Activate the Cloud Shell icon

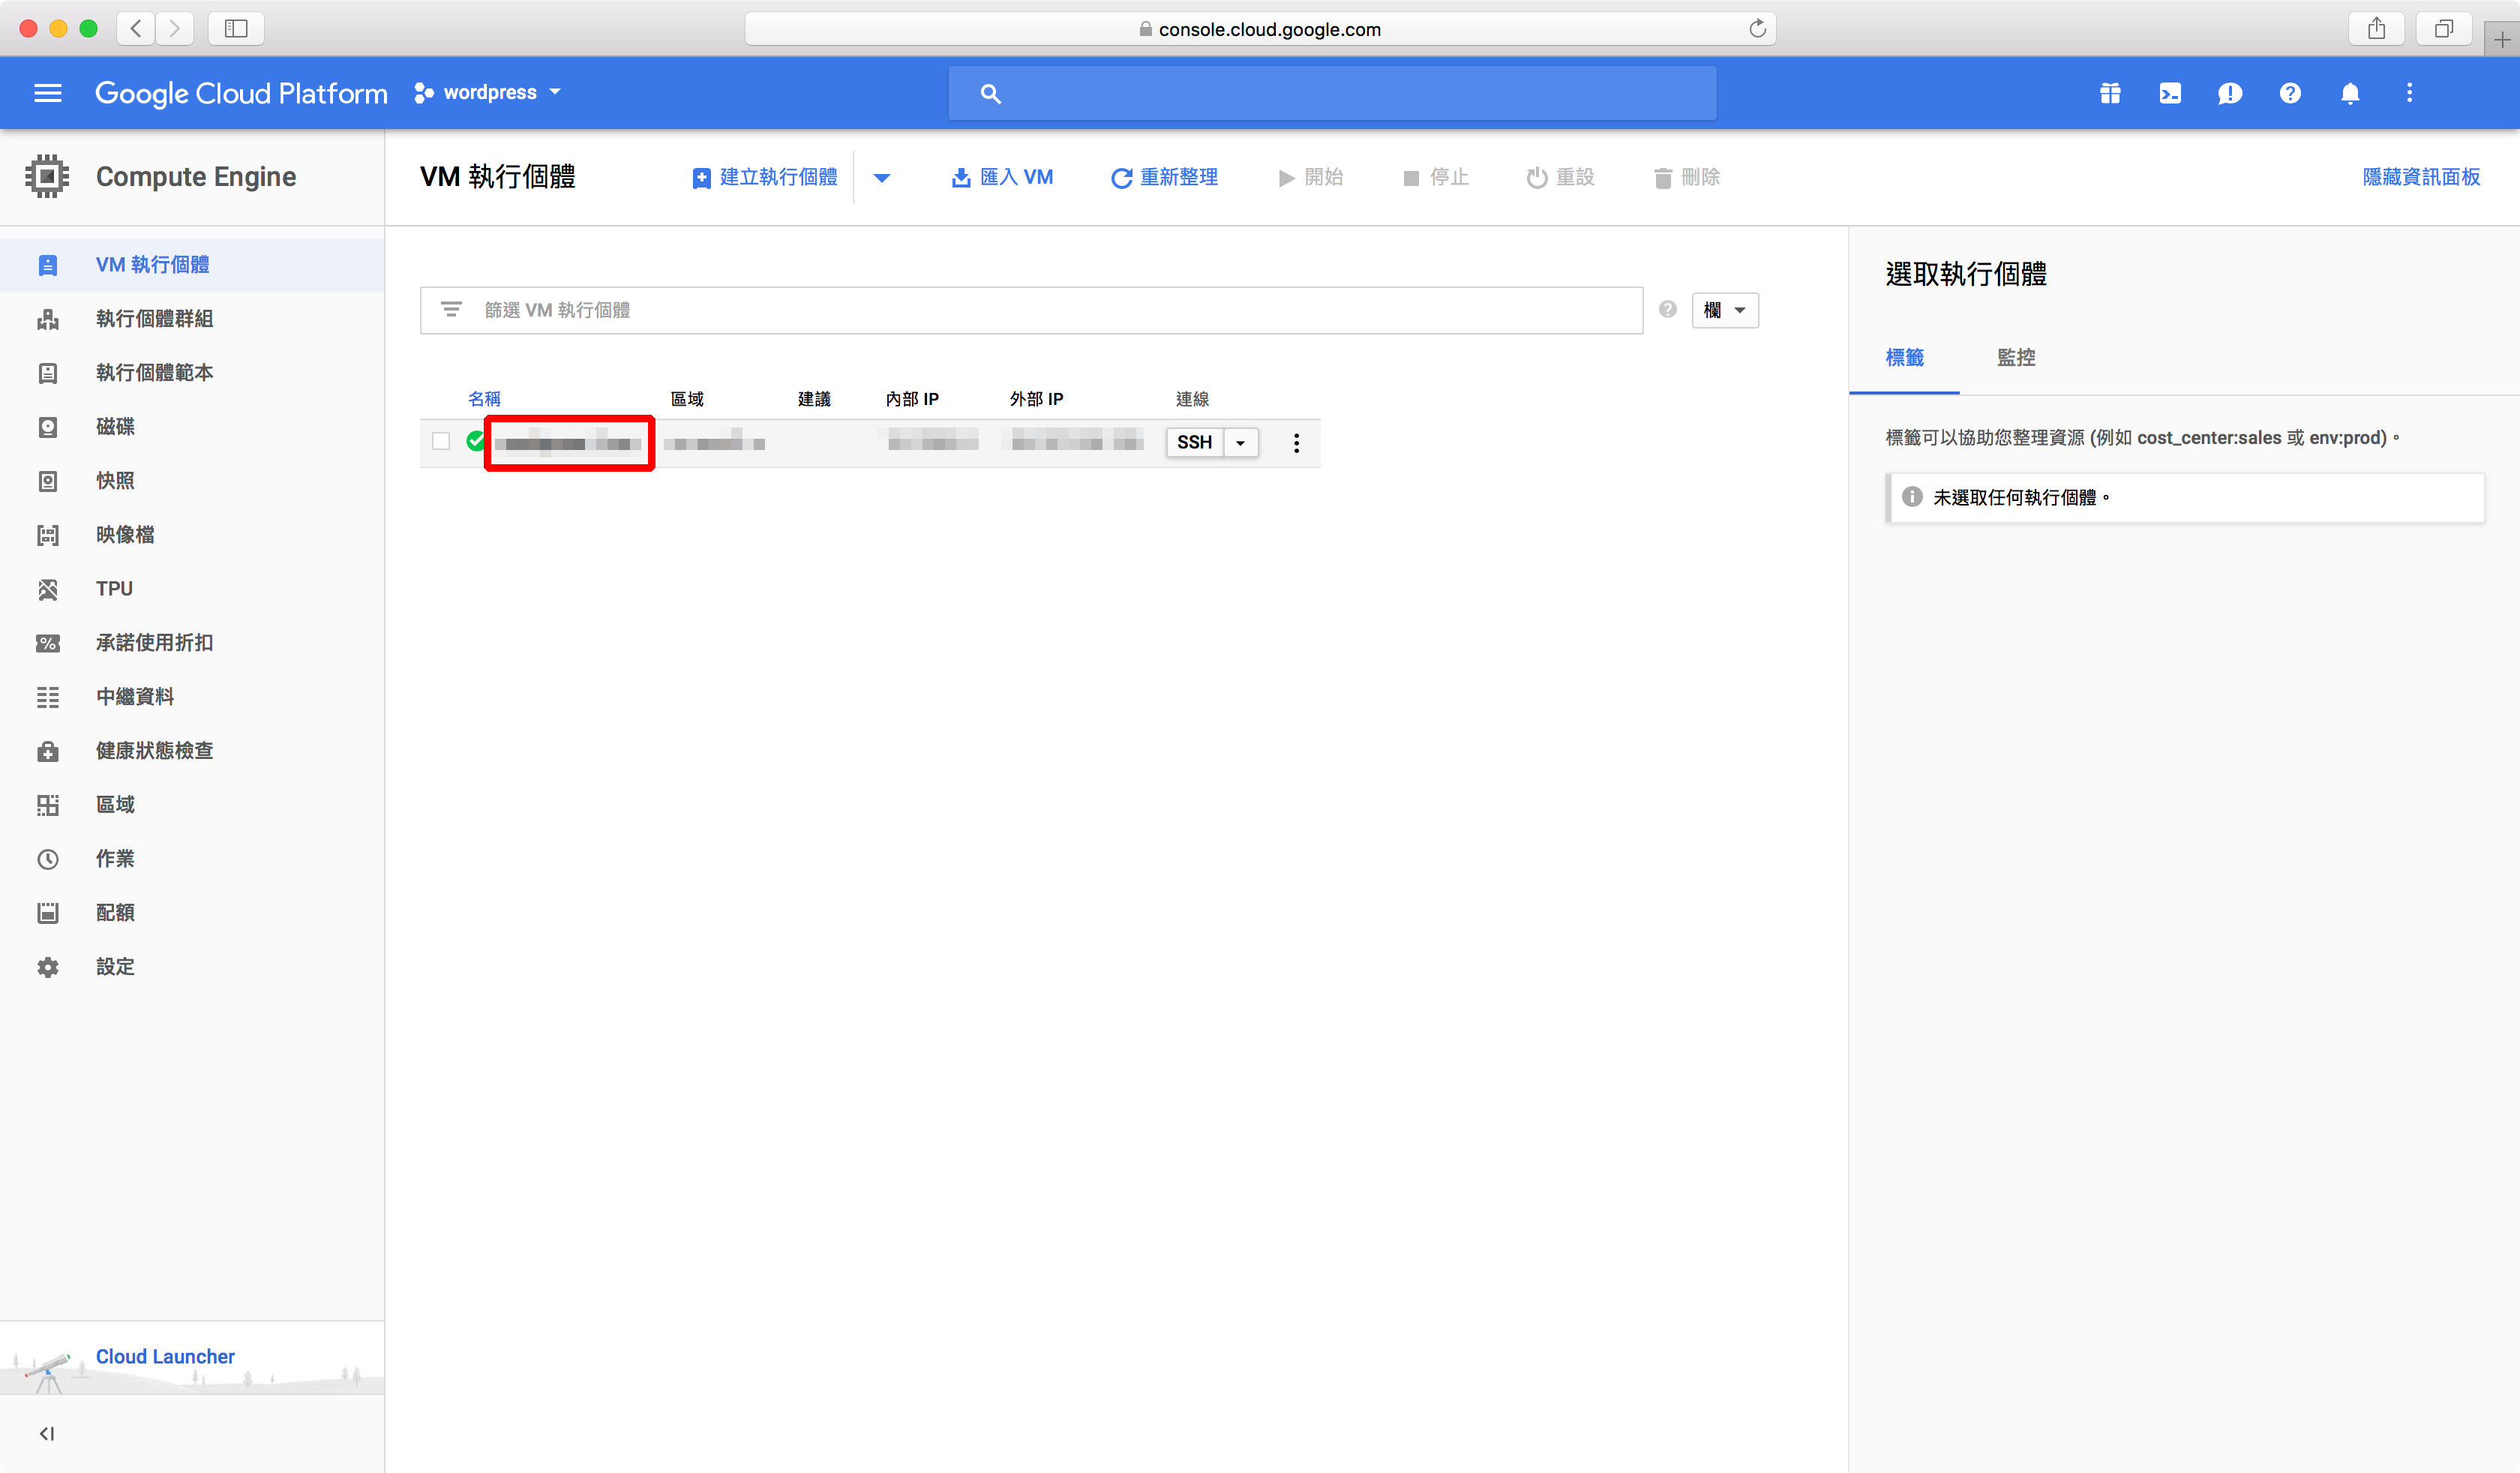click(2169, 93)
